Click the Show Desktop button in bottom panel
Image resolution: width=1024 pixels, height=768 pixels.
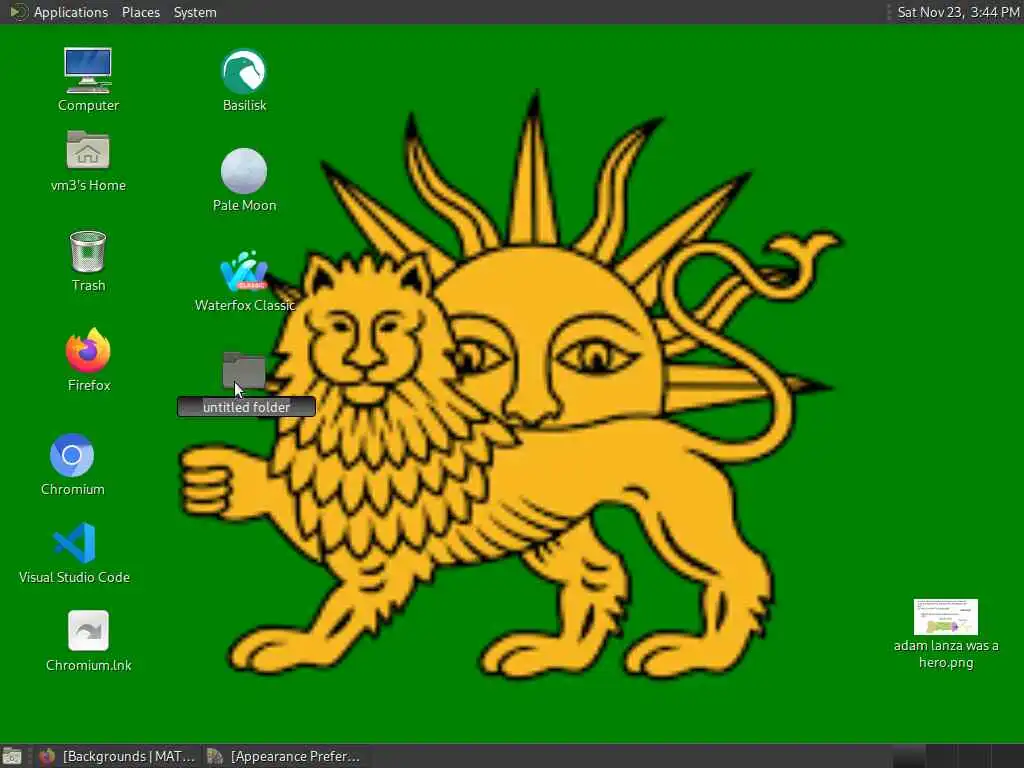[x=12, y=756]
